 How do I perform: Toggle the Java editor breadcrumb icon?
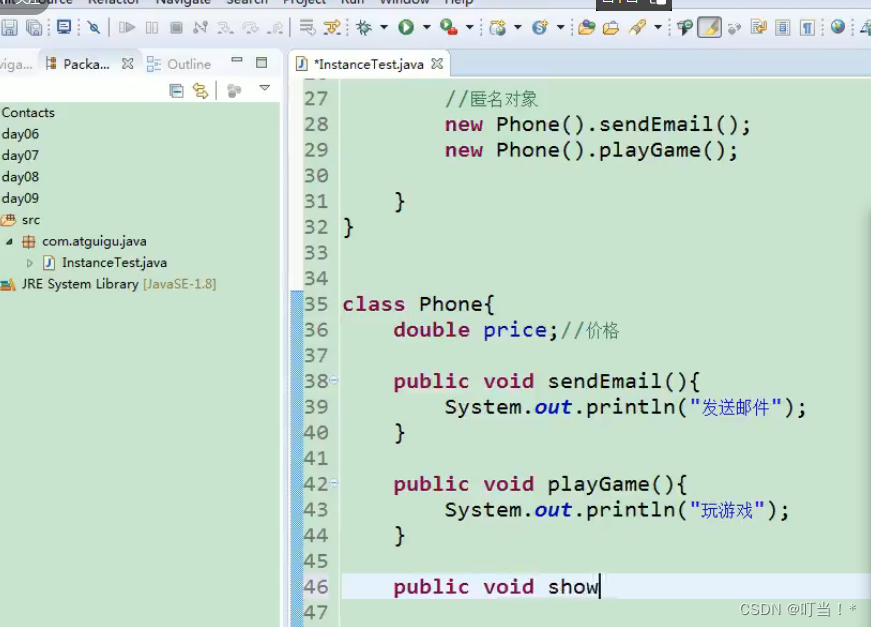(685, 27)
